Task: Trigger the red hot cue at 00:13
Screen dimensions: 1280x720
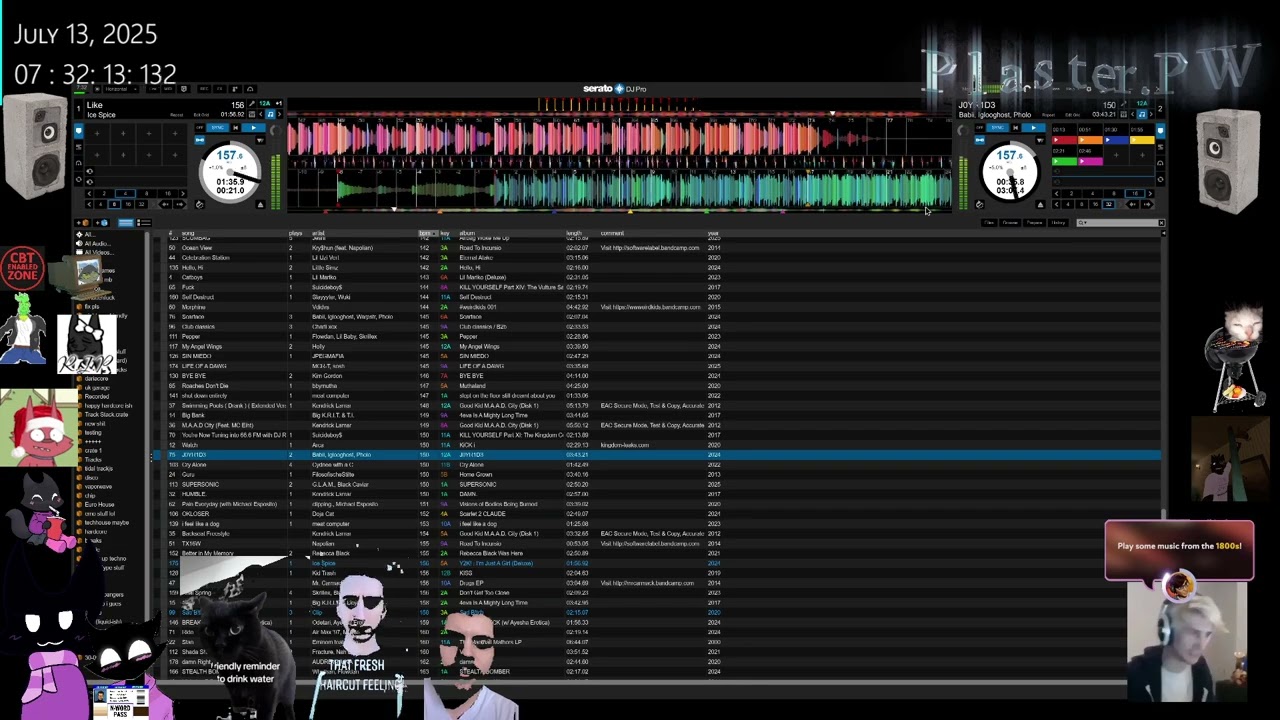Action: (x=1064, y=140)
